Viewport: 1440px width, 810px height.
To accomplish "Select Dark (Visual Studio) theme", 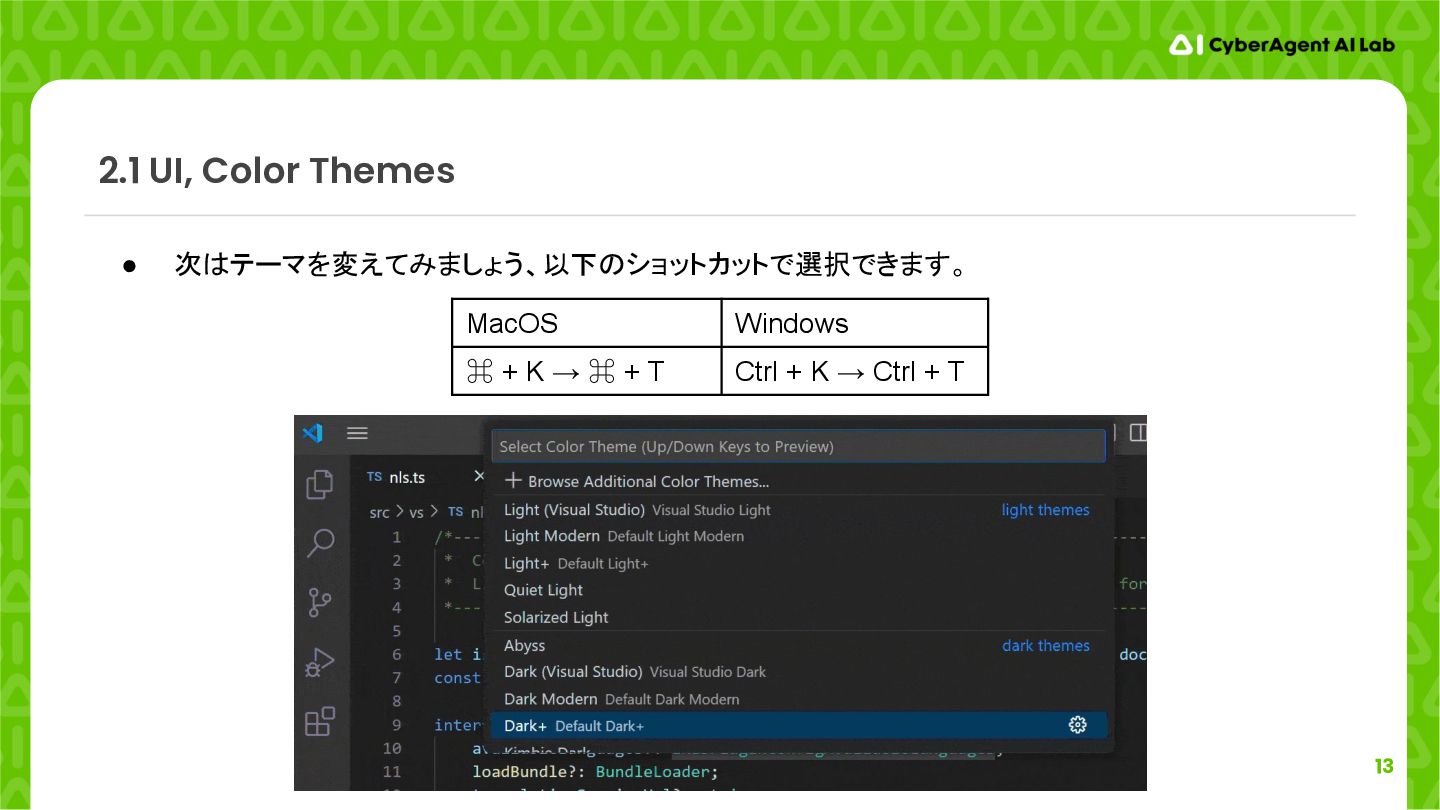I will (x=798, y=672).
